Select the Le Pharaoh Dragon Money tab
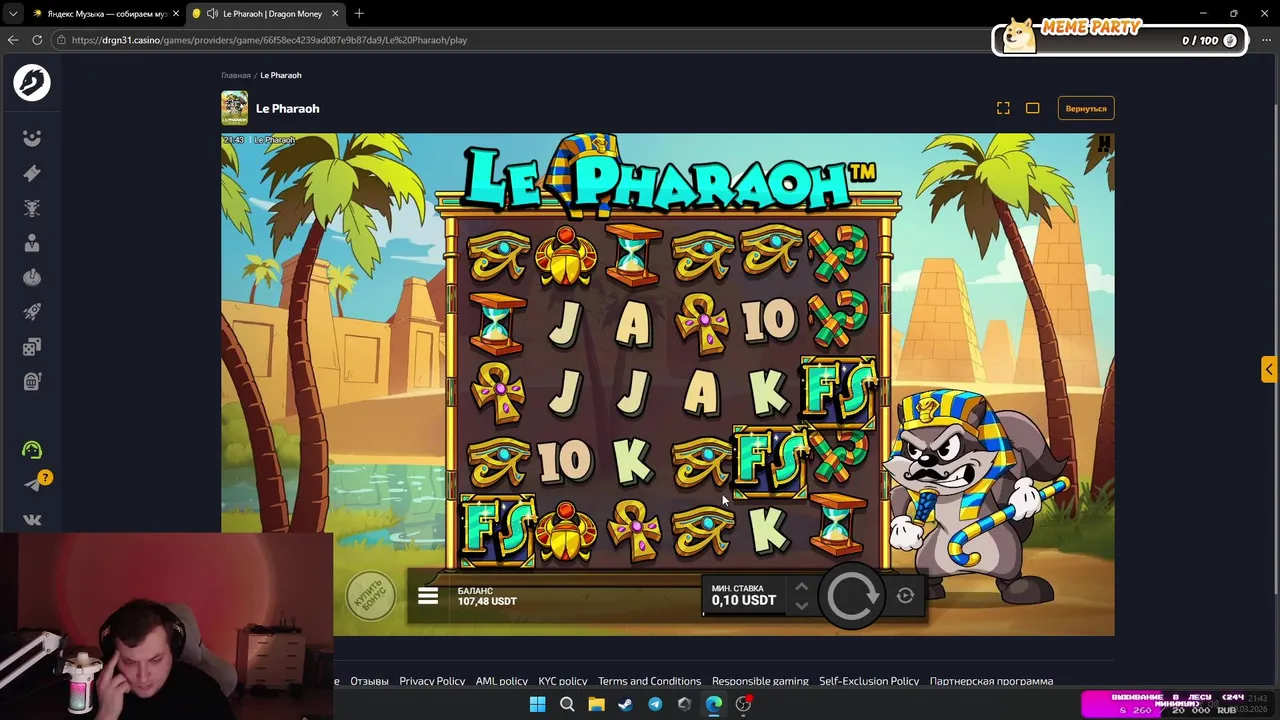Screen dimensions: 1280x720 266,14
